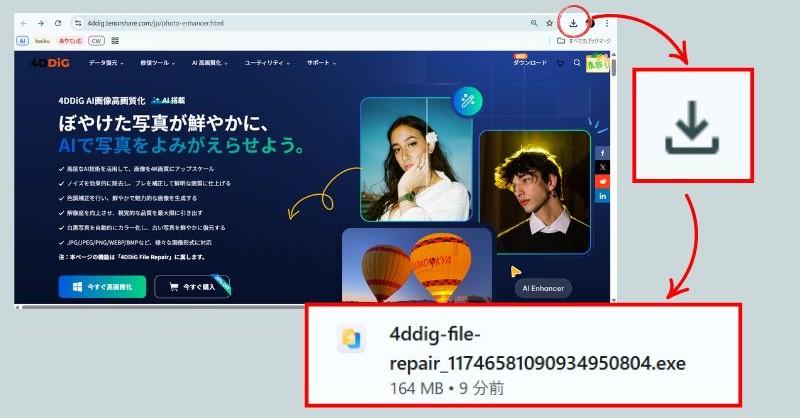Click the AI Enhancer label
Screen dimensions: 800x418
pyautogui.click(x=543, y=288)
